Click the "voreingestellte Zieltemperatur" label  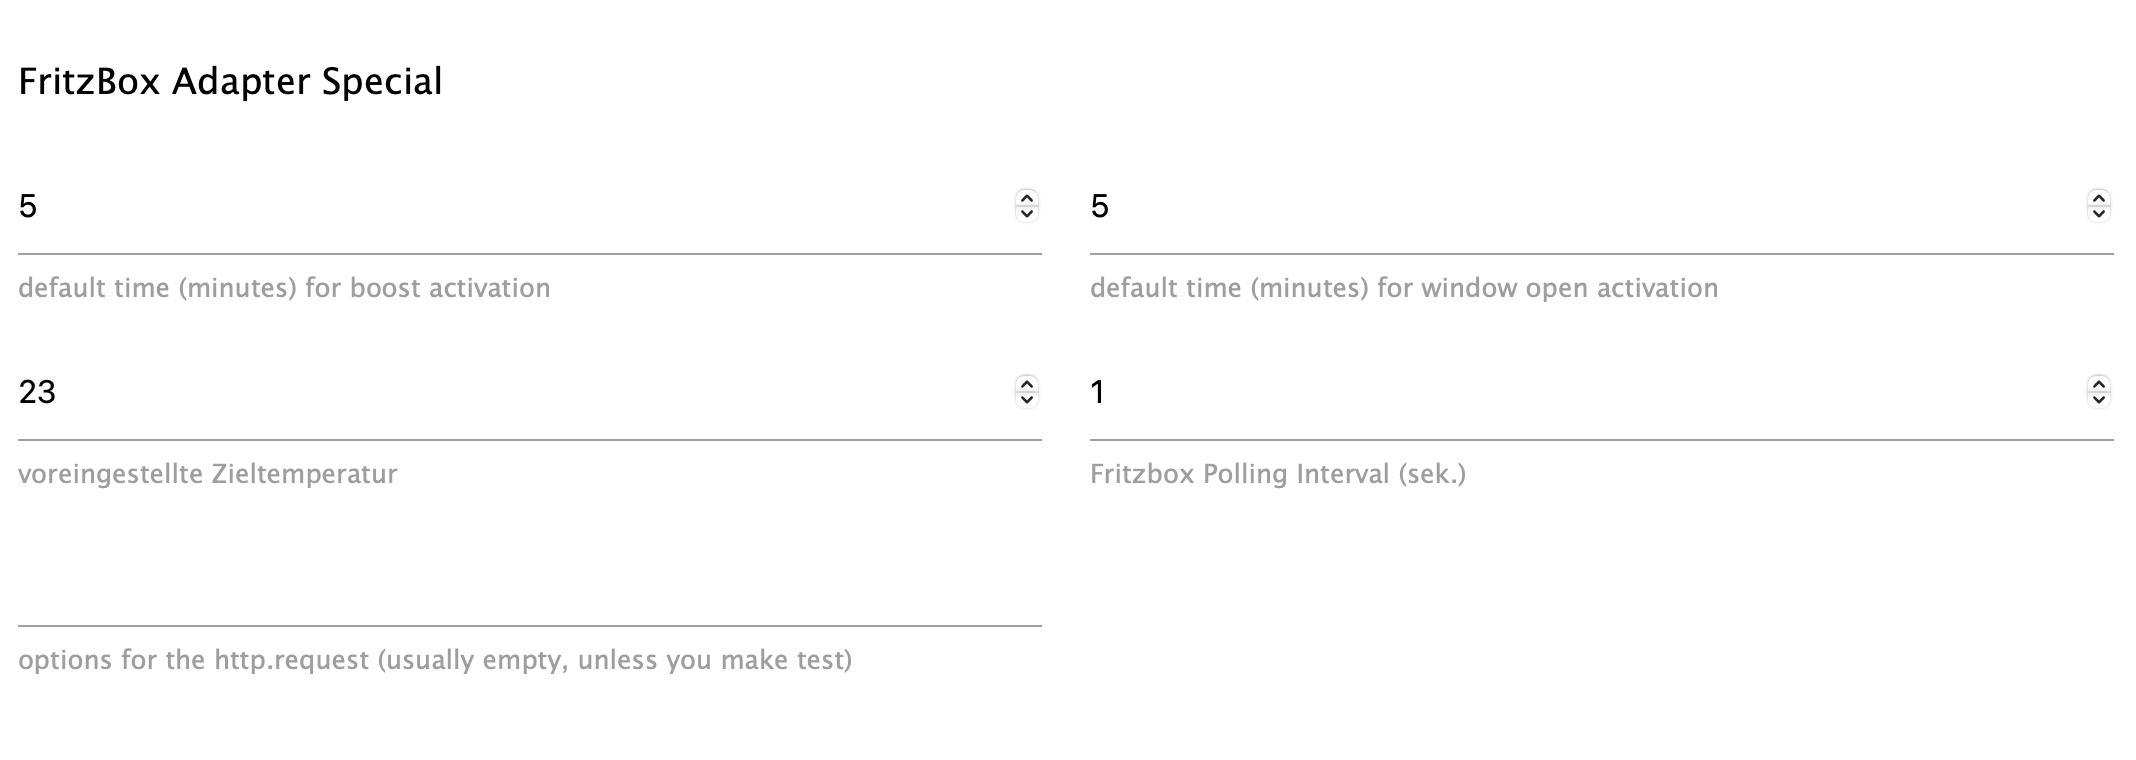pyautogui.click(x=208, y=474)
